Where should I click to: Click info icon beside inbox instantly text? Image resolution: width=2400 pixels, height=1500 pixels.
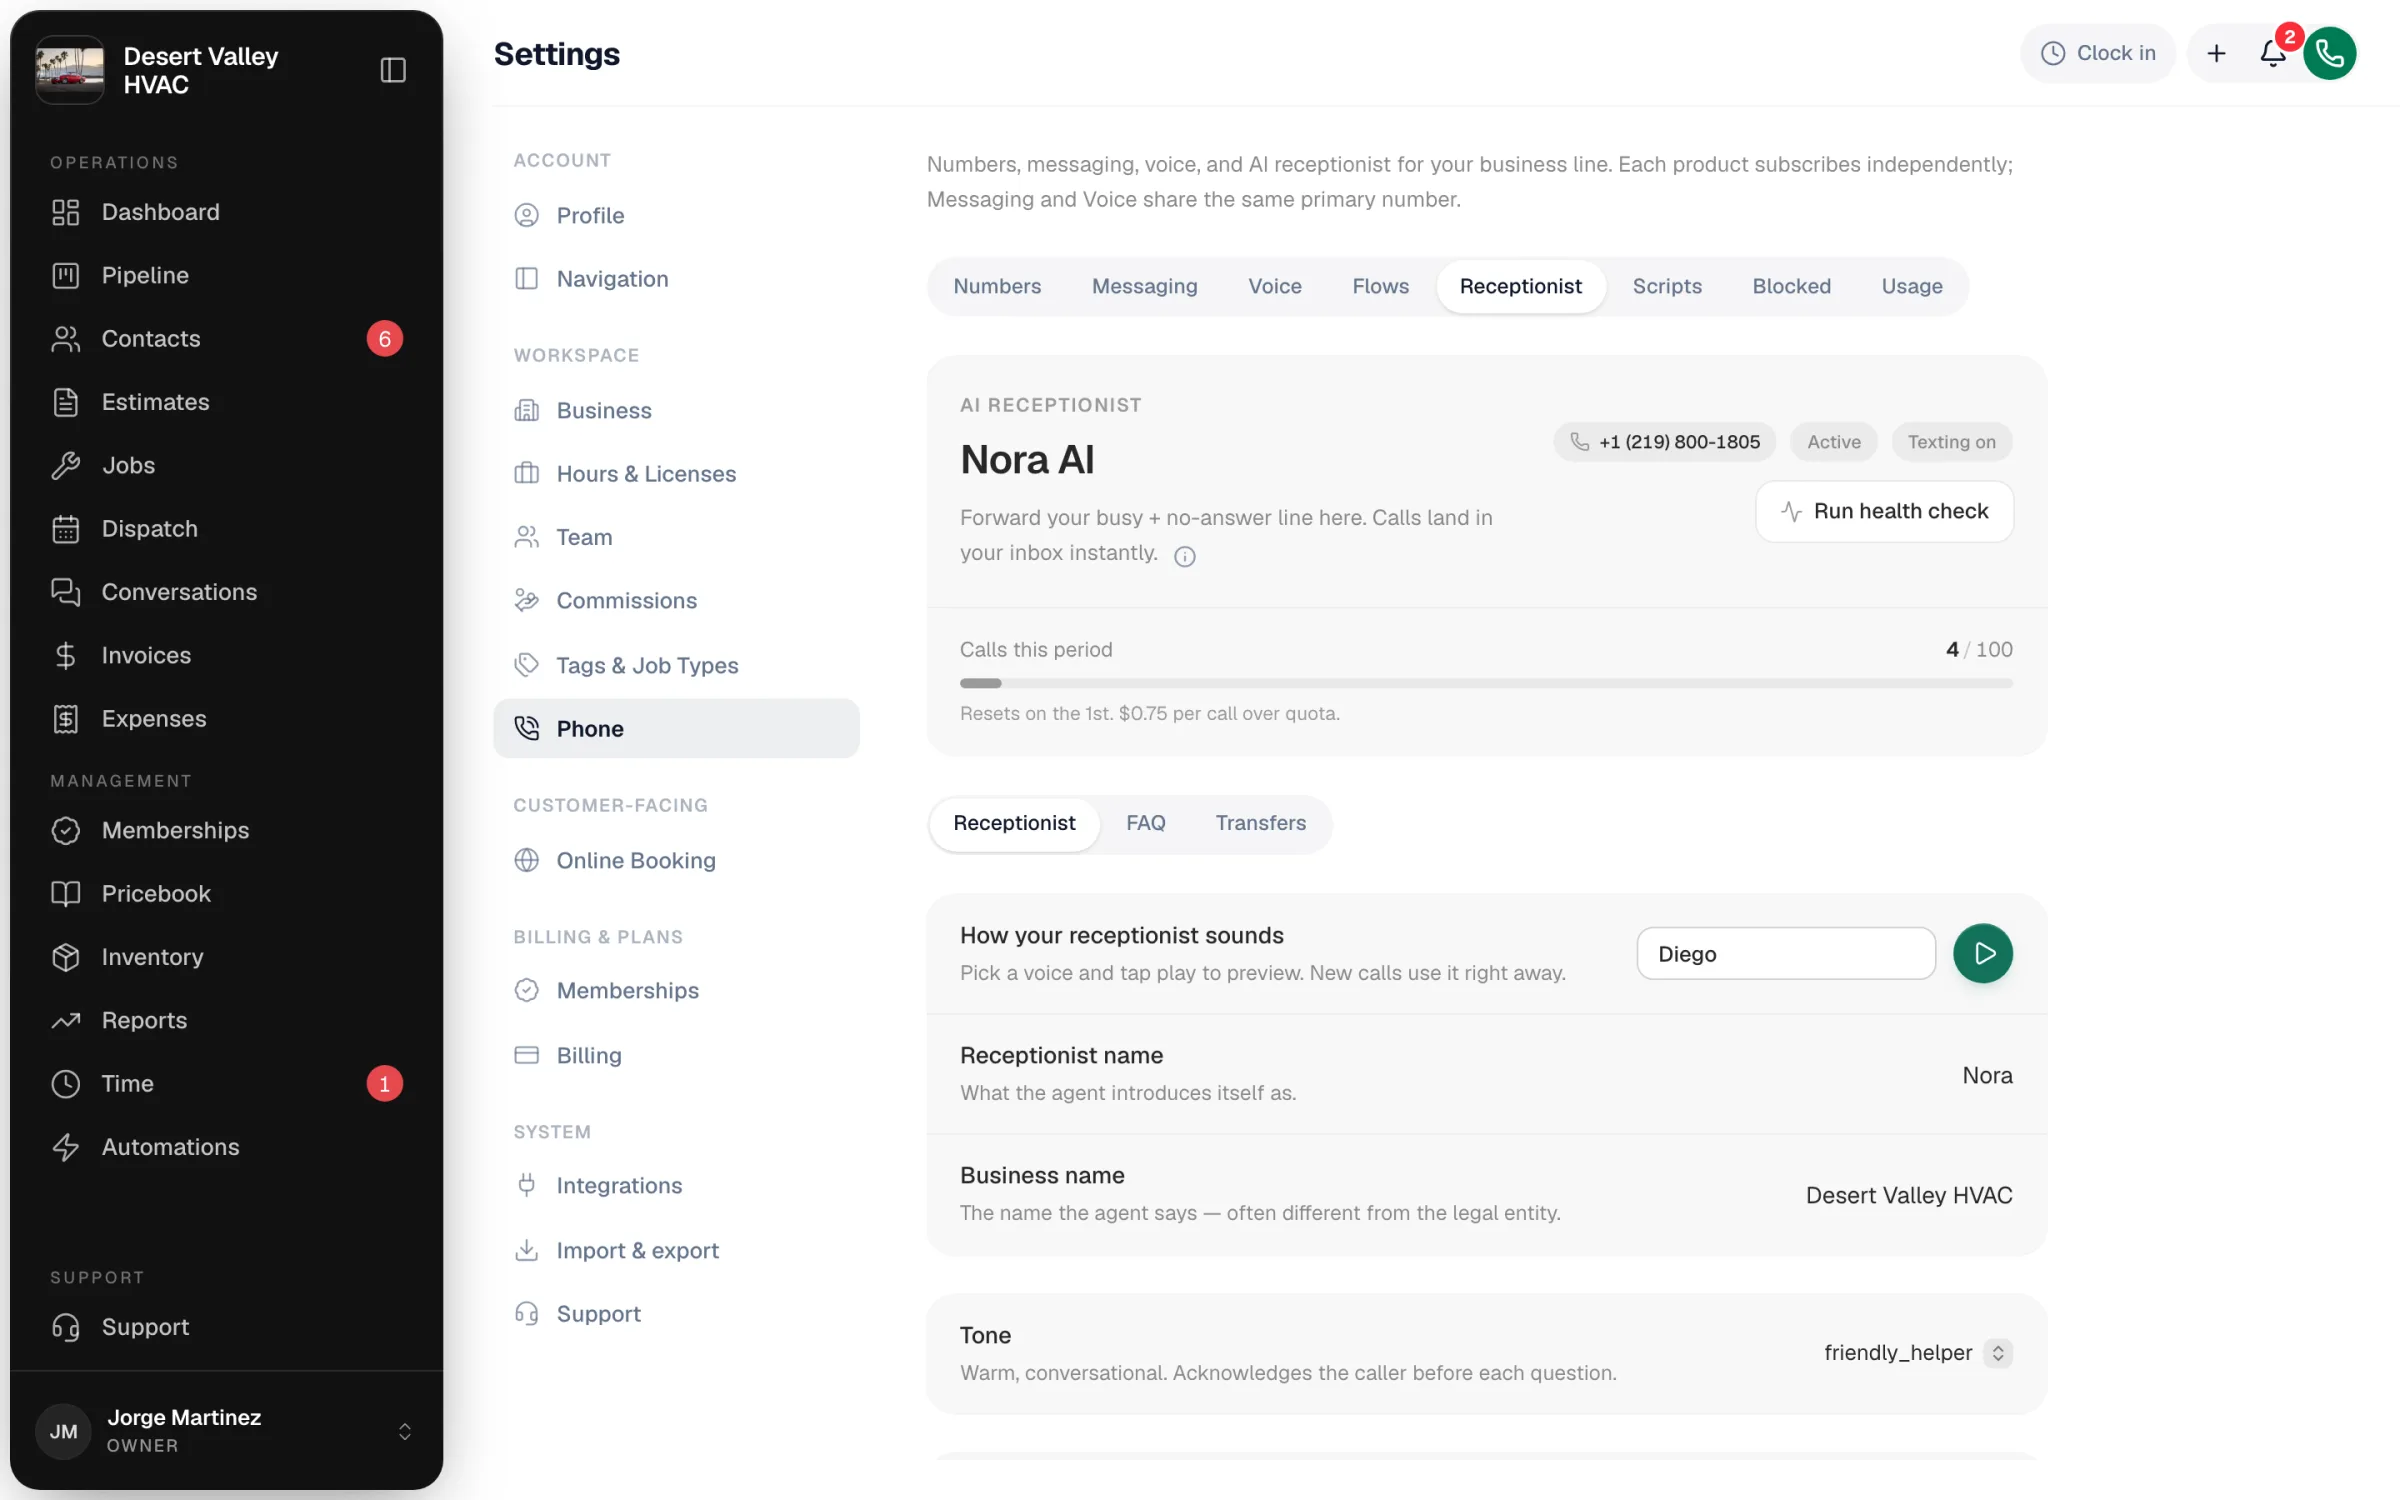coord(1185,556)
